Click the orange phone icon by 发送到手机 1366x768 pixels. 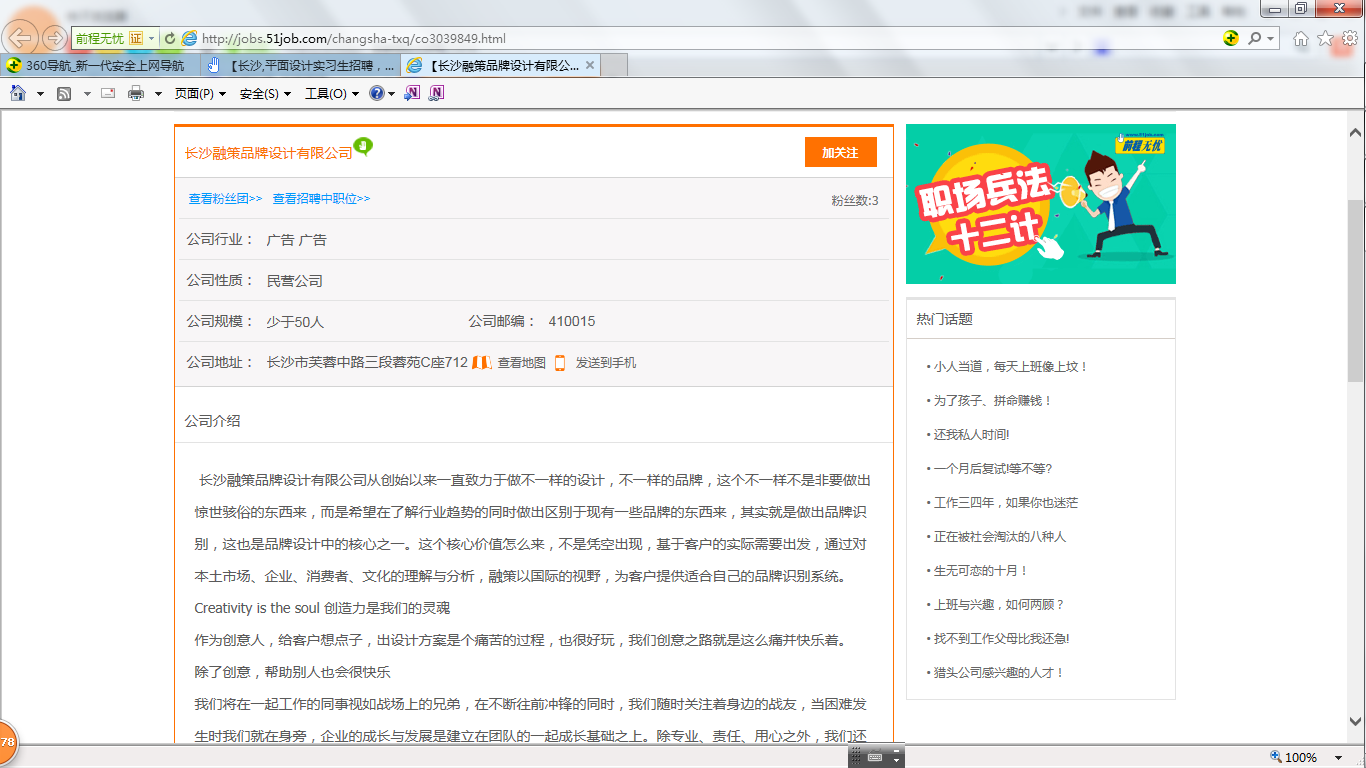tap(560, 363)
